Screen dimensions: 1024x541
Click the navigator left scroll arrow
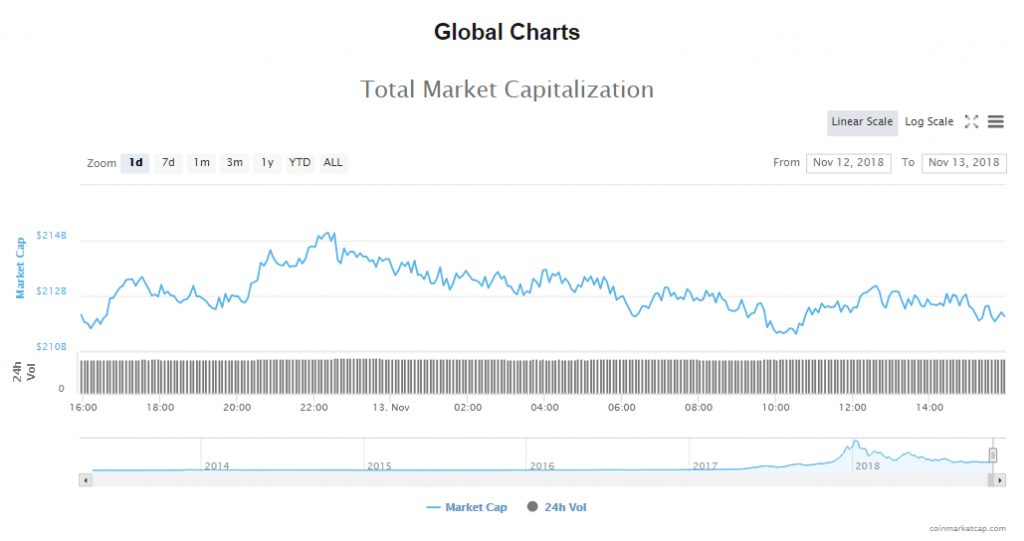(x=85, y=481)
